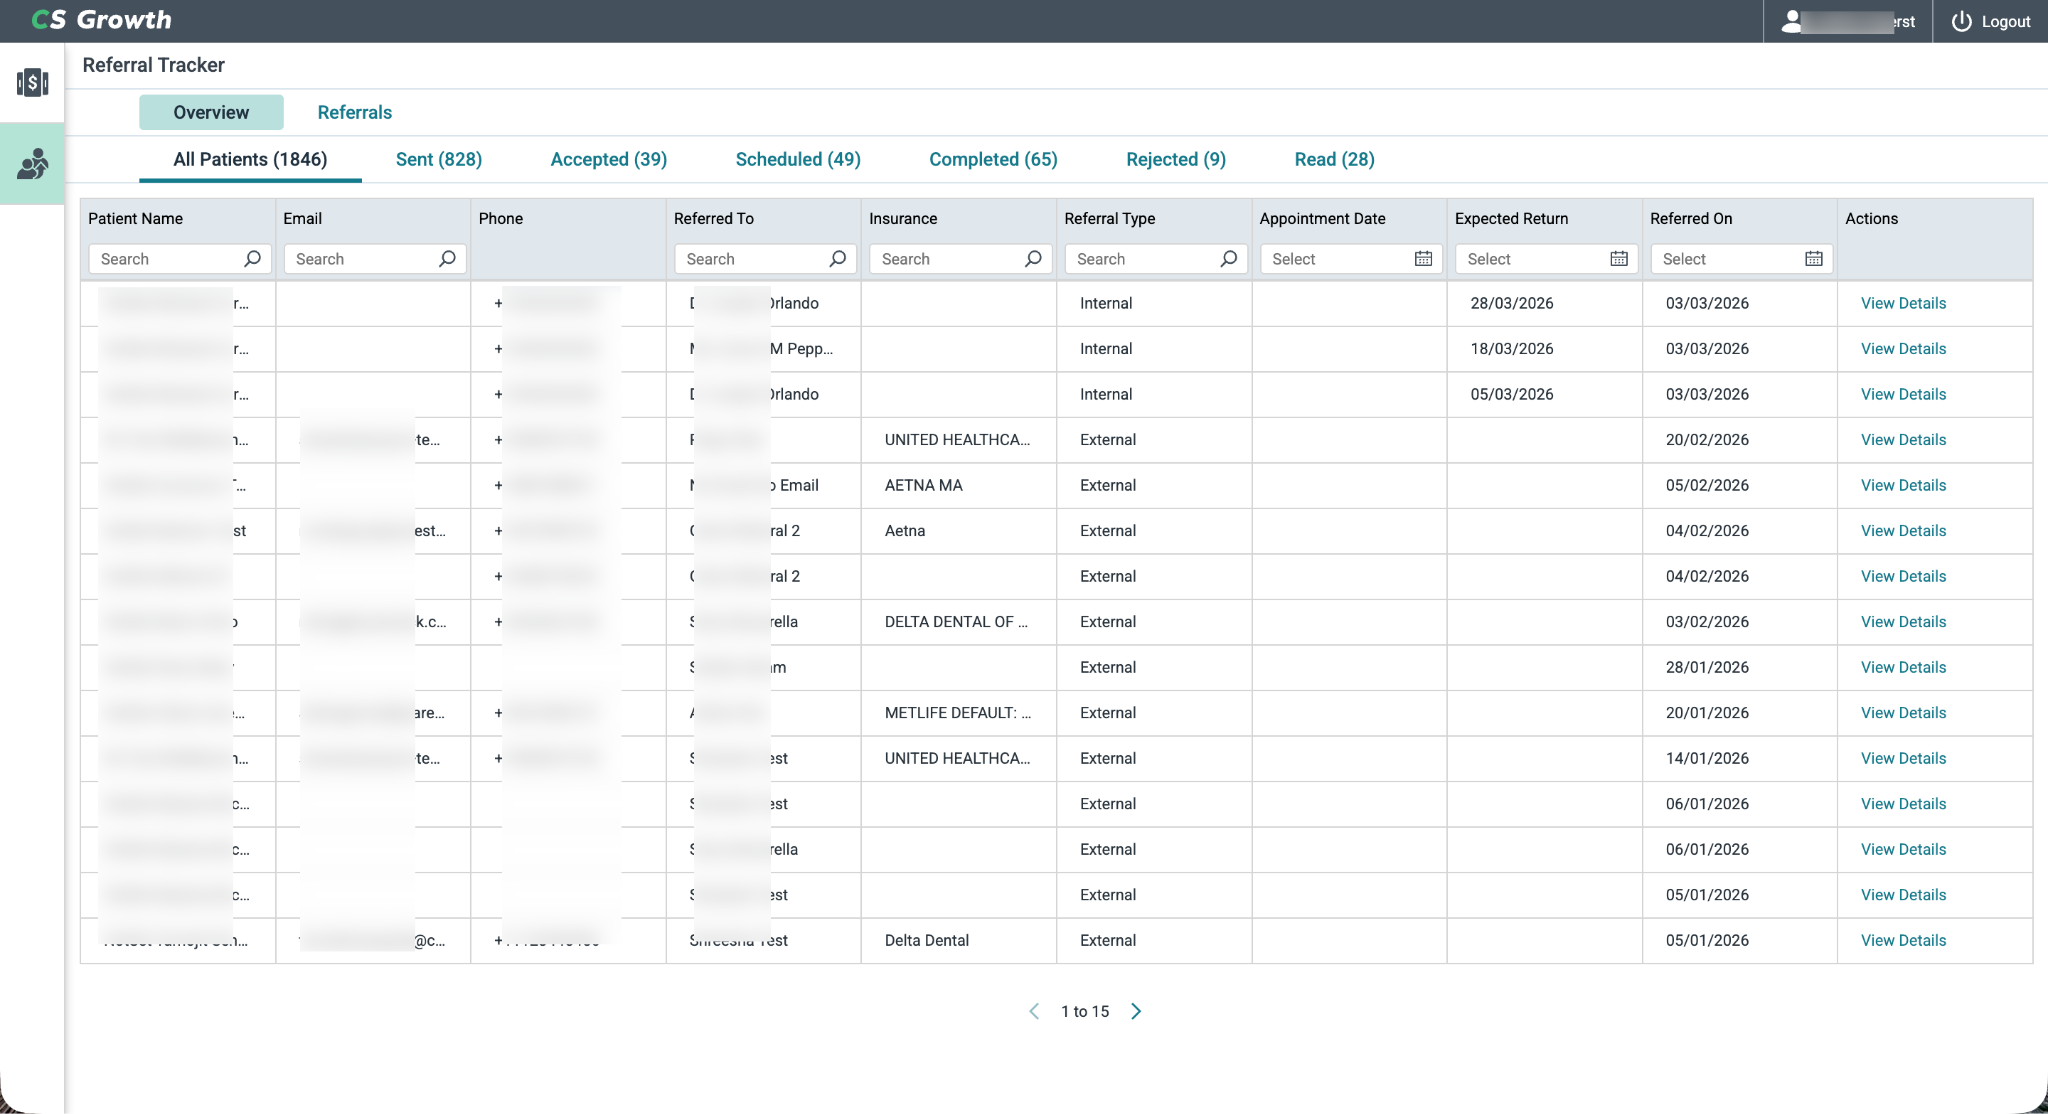Open the Expected Return calendar picker
This screenshot has height=1114, width=2048.
(x=1619, y=259)
